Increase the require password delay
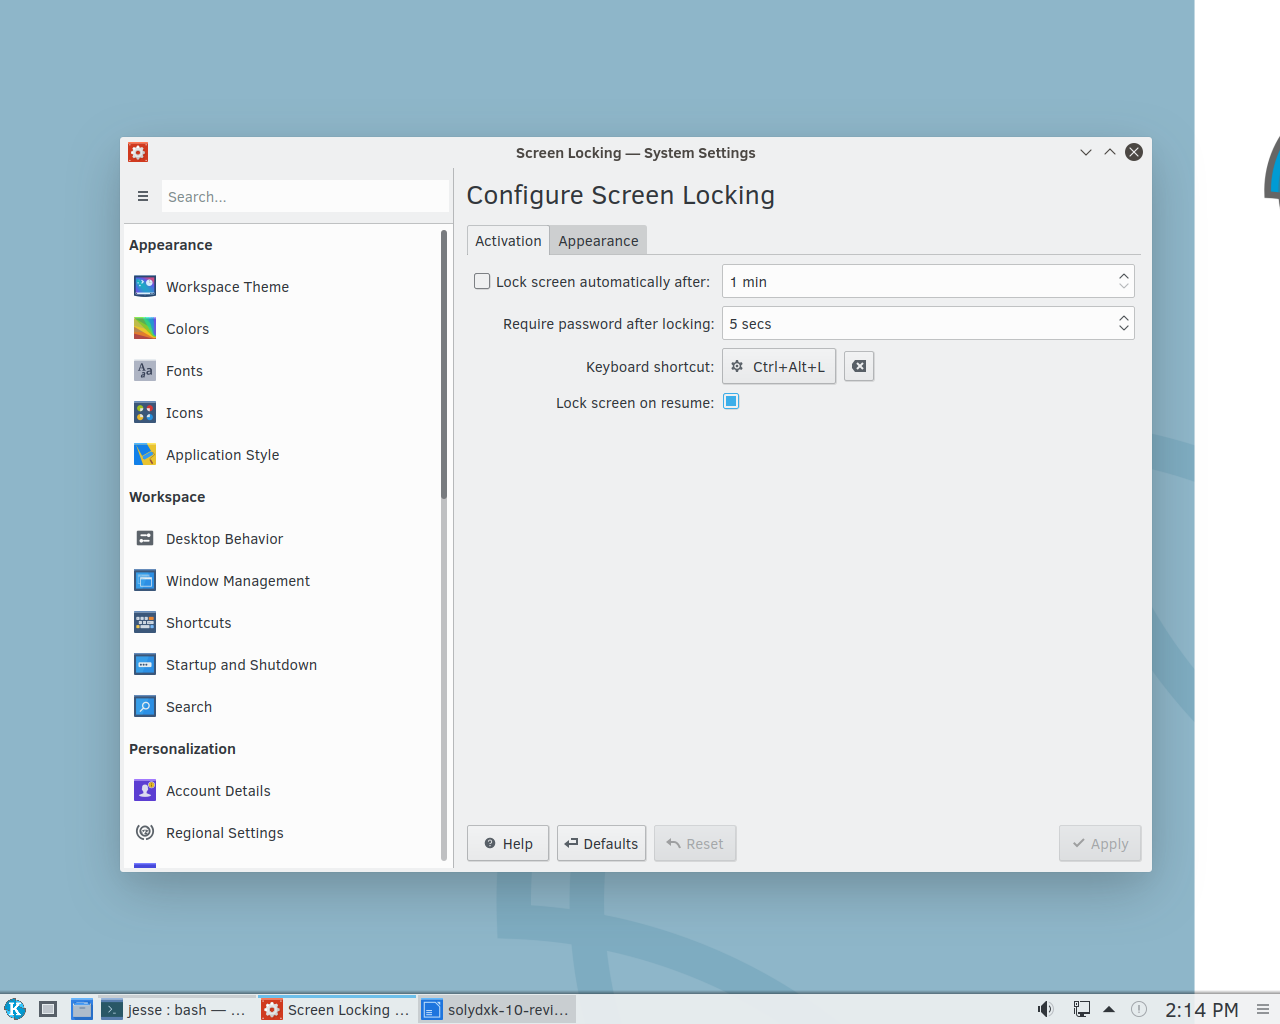 coord(1124,317)
